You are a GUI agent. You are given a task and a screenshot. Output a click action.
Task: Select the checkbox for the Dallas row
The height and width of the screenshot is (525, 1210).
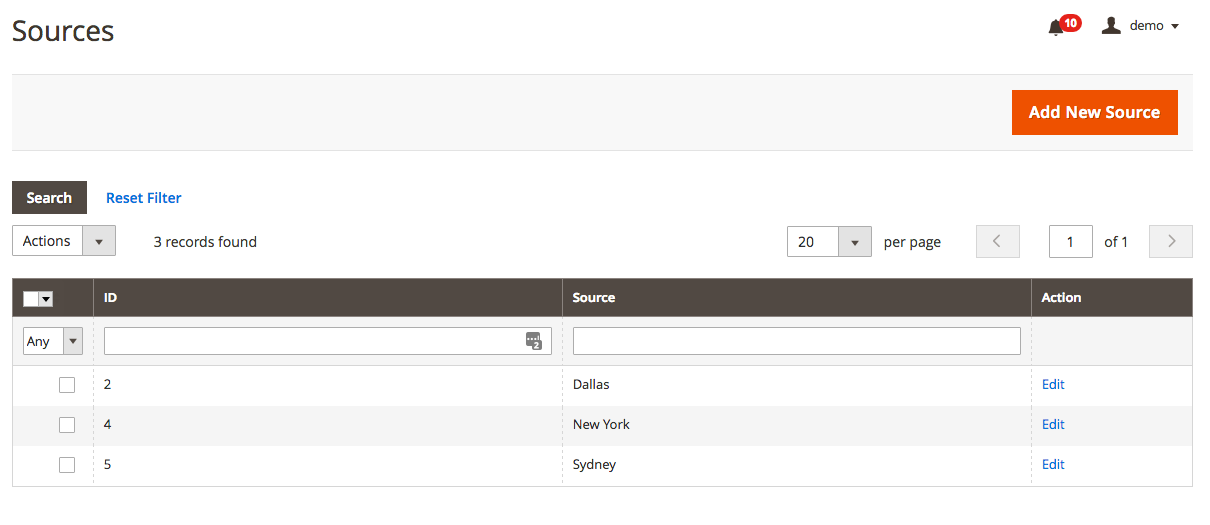click(x=67, y=385)
